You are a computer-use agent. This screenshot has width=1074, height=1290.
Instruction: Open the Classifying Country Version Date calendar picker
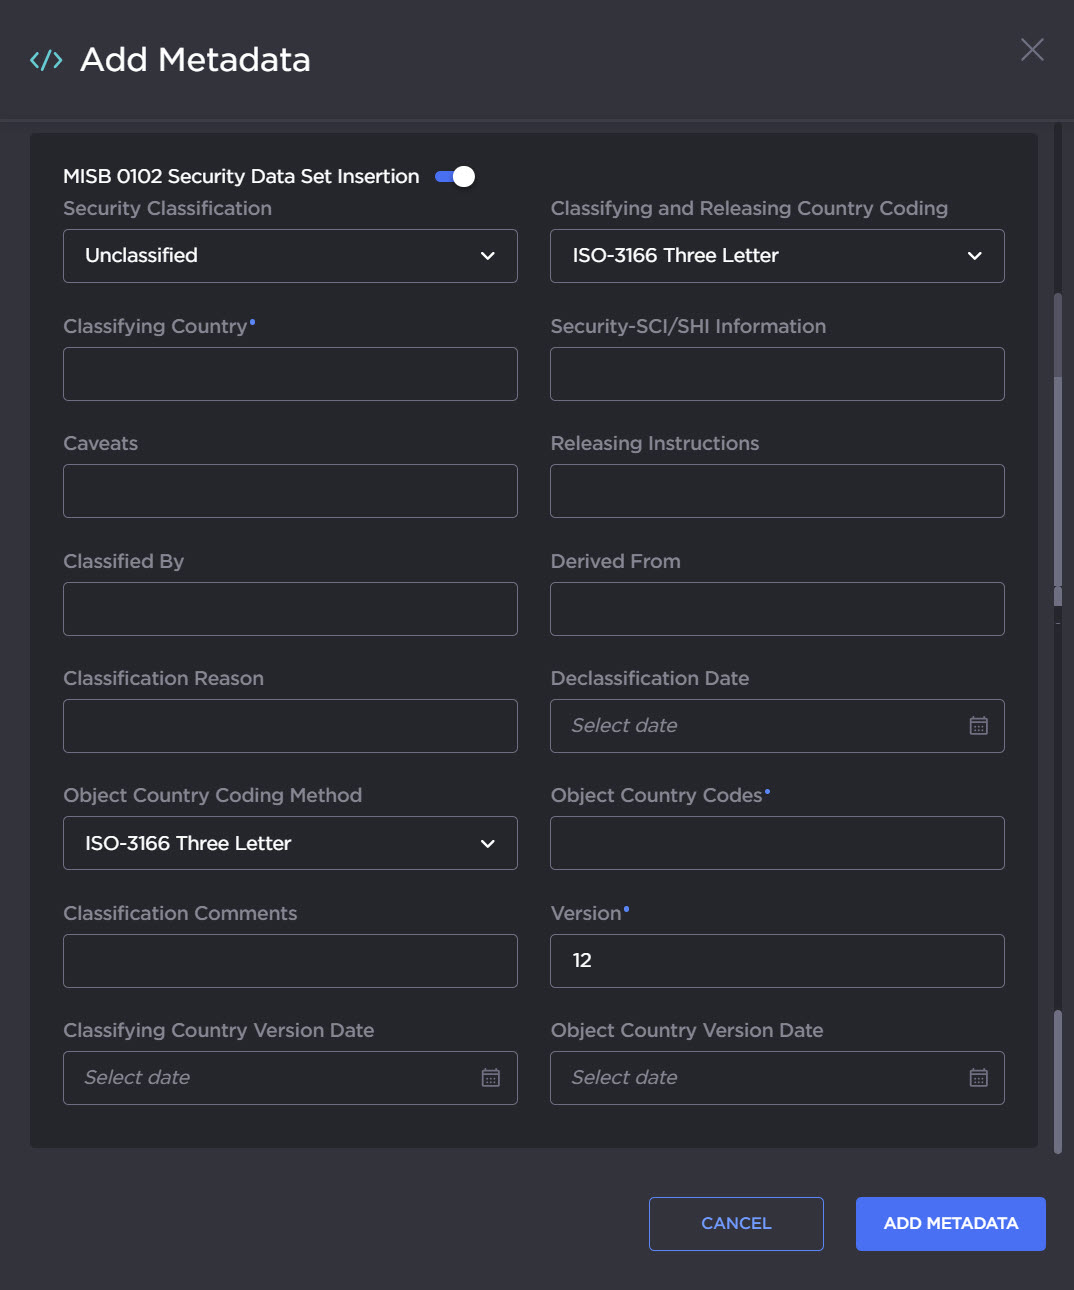click(x=490, y=1078)
